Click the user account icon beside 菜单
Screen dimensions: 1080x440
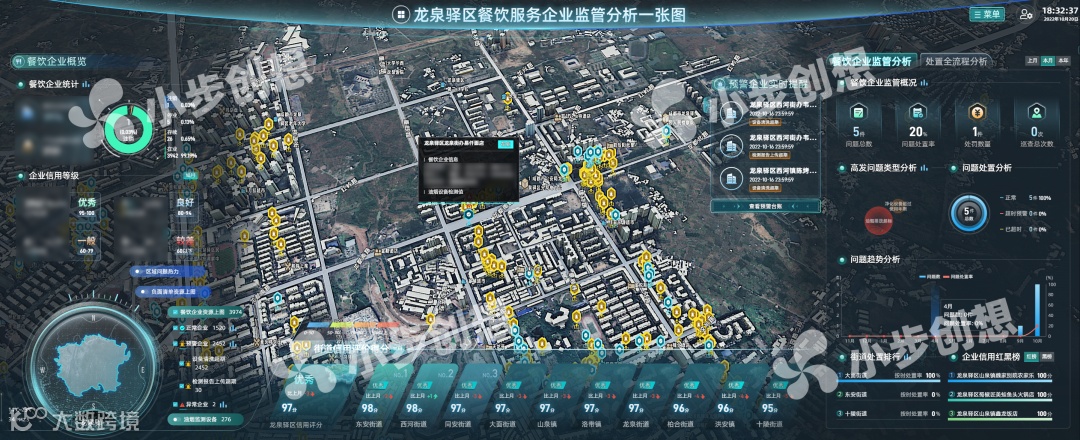(x=1026, y=14)
